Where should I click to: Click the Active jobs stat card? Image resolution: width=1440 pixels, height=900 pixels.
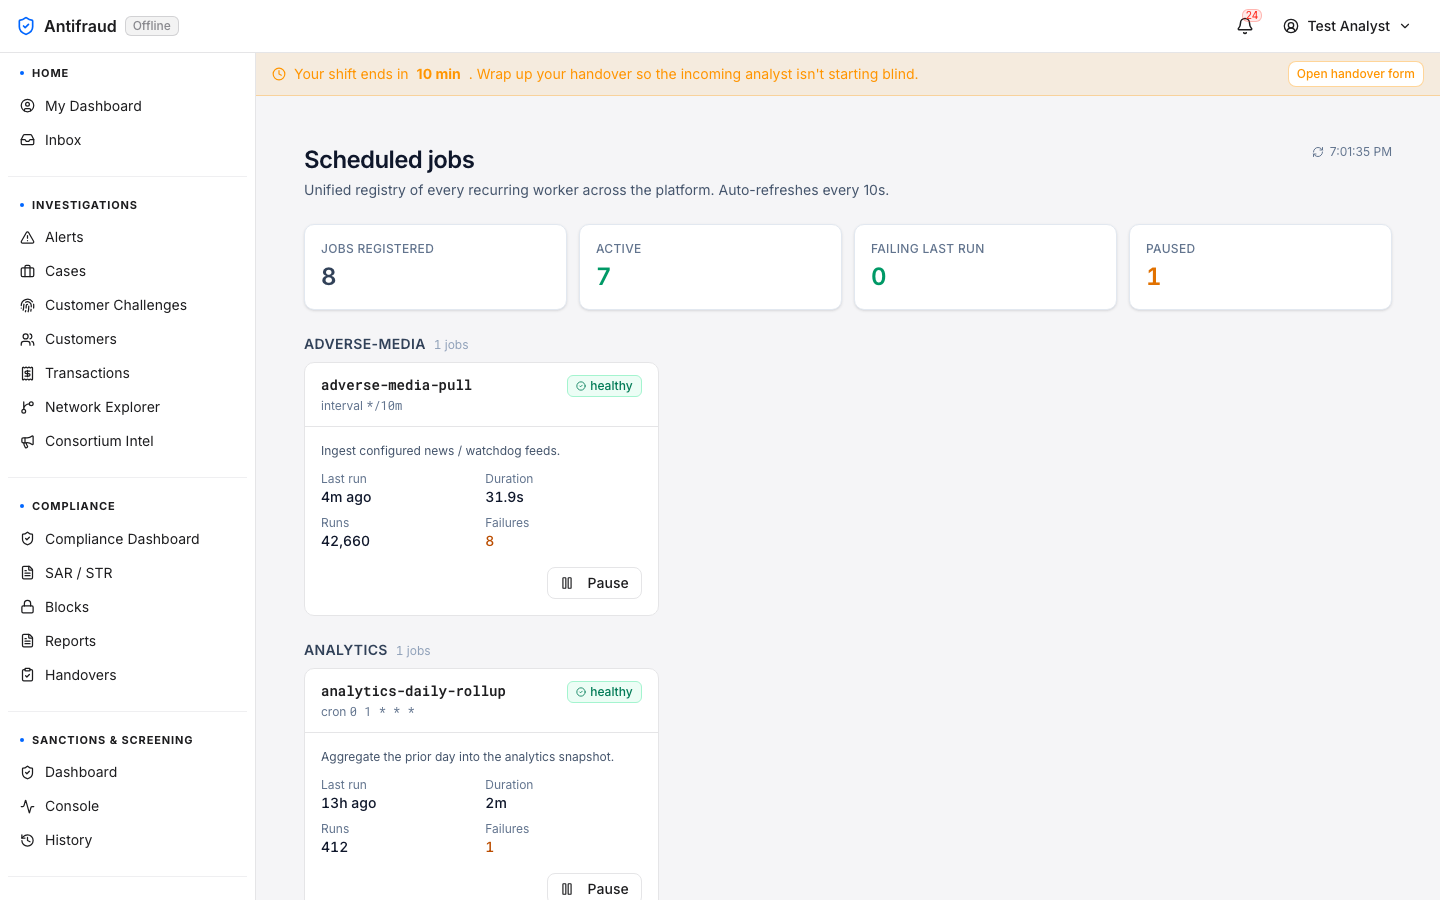point(710,267)
